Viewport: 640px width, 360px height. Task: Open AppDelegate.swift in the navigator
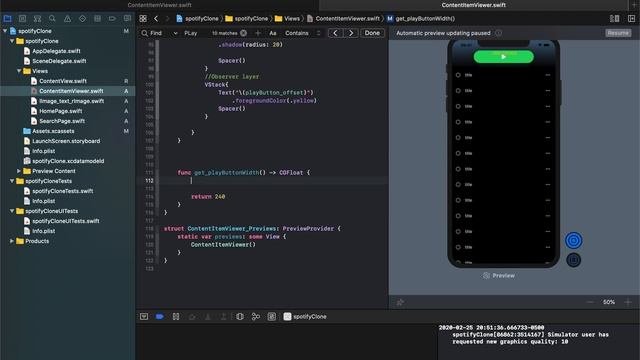56,51
